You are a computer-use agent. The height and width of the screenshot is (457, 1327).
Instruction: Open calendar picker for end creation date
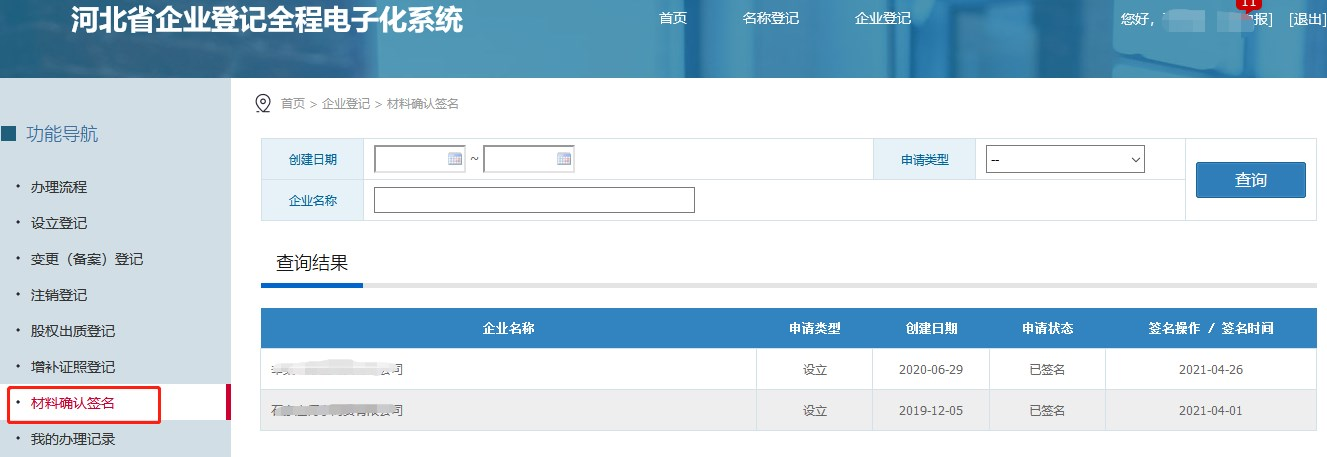[564, 159]
